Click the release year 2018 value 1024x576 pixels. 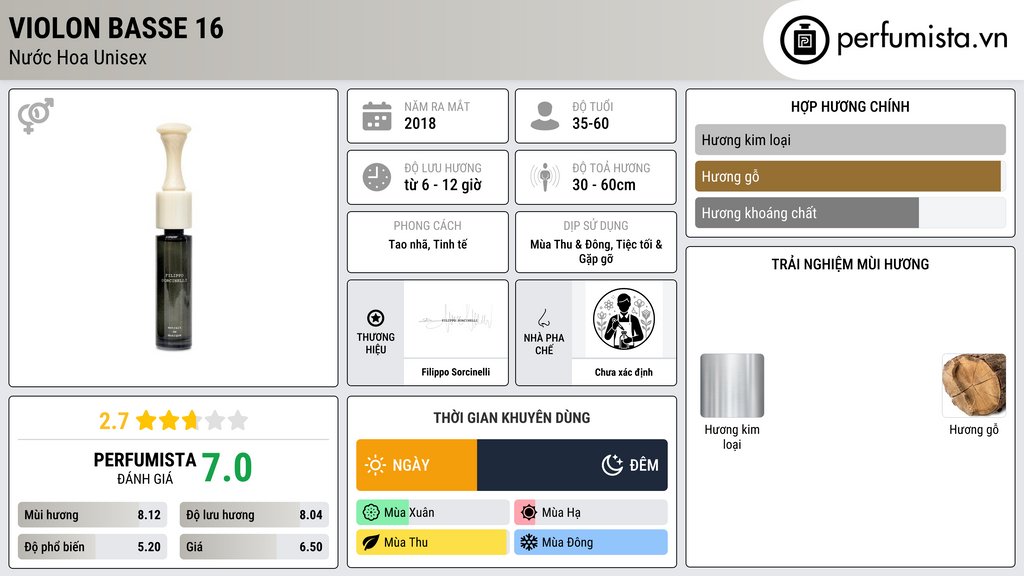[420, 123]
